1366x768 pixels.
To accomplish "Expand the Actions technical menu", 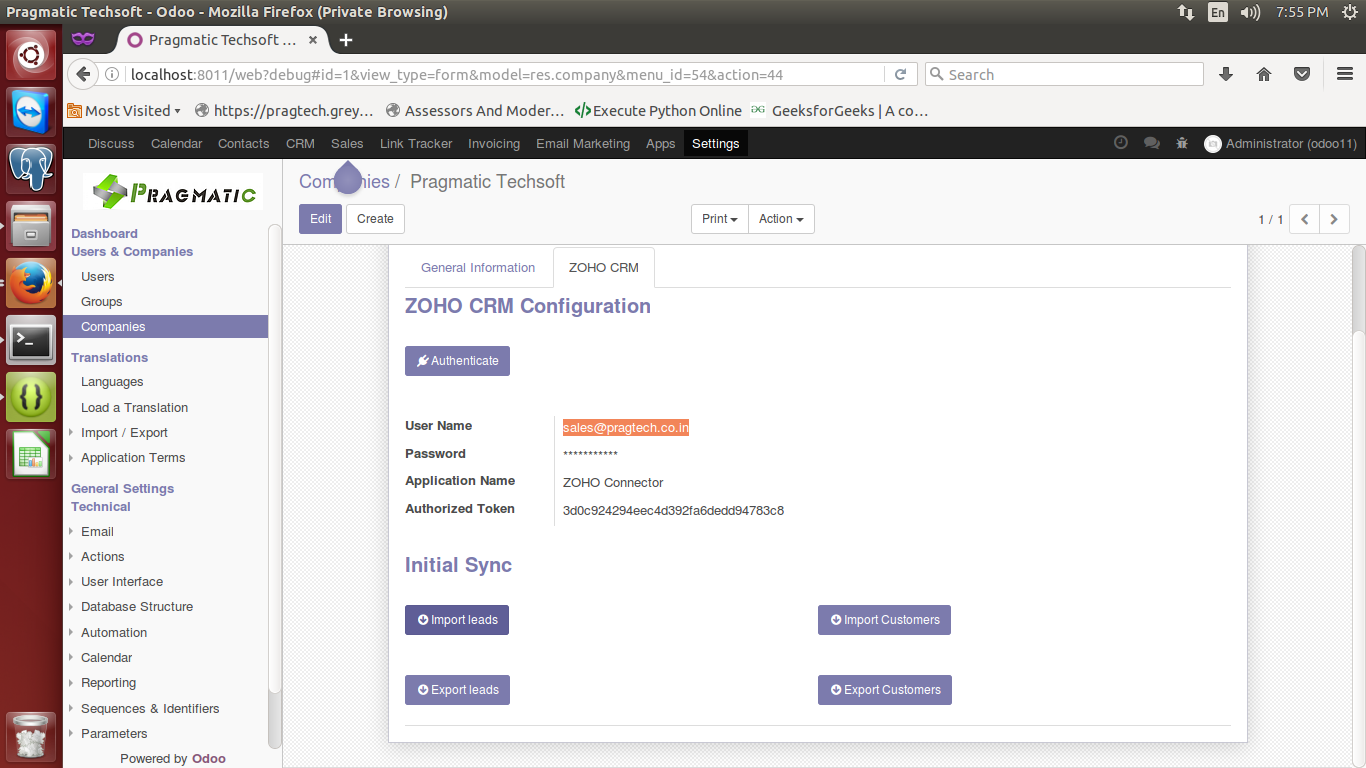I will pos(102,556).
